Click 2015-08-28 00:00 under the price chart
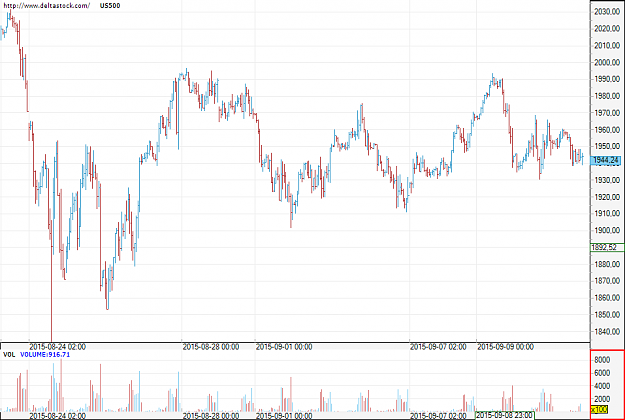Screen dimensions: 625x420 coord(211,347)
